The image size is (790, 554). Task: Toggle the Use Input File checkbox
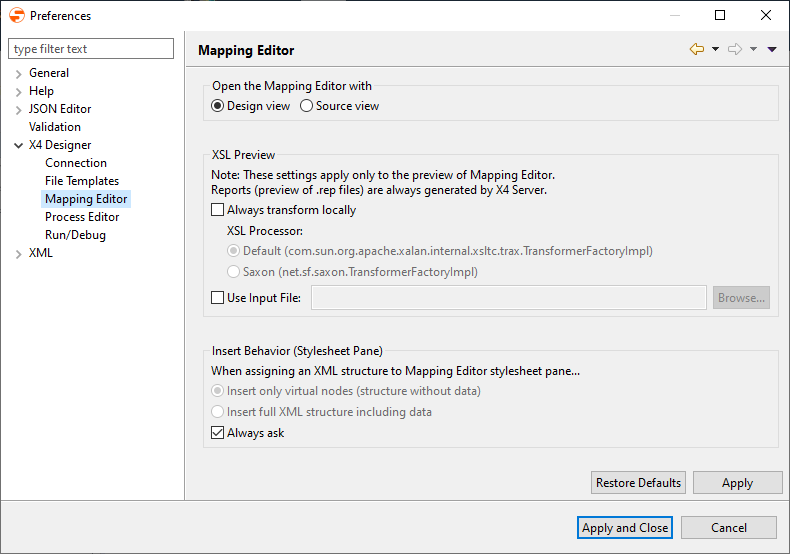coord(218,297)
